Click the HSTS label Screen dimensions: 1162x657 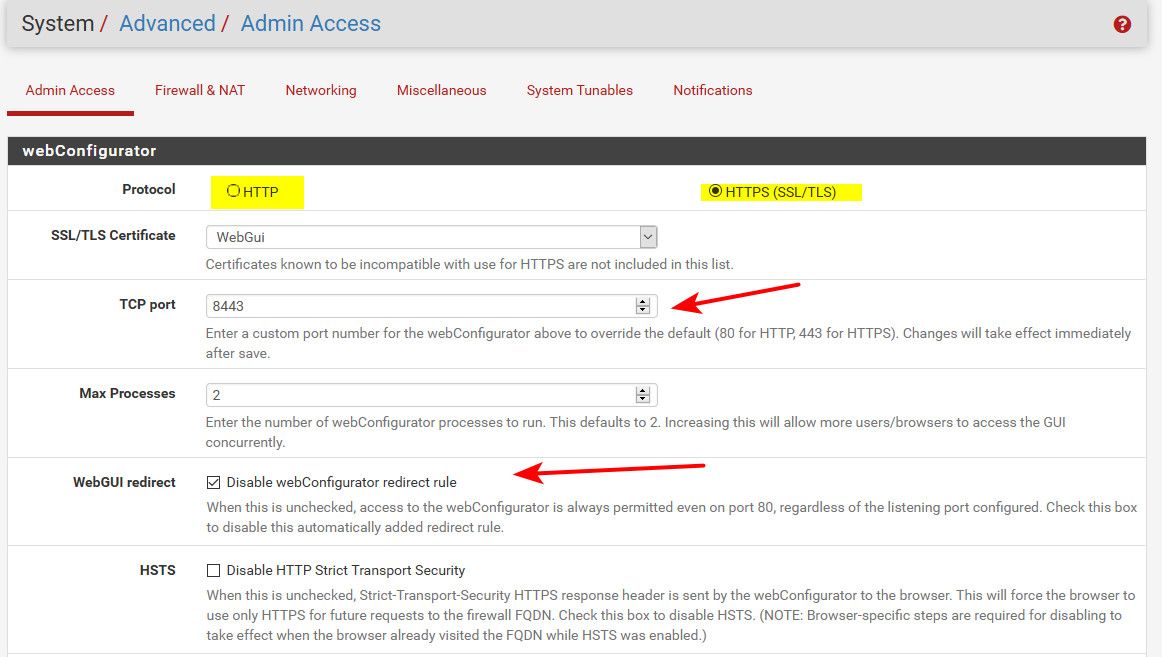158,570
